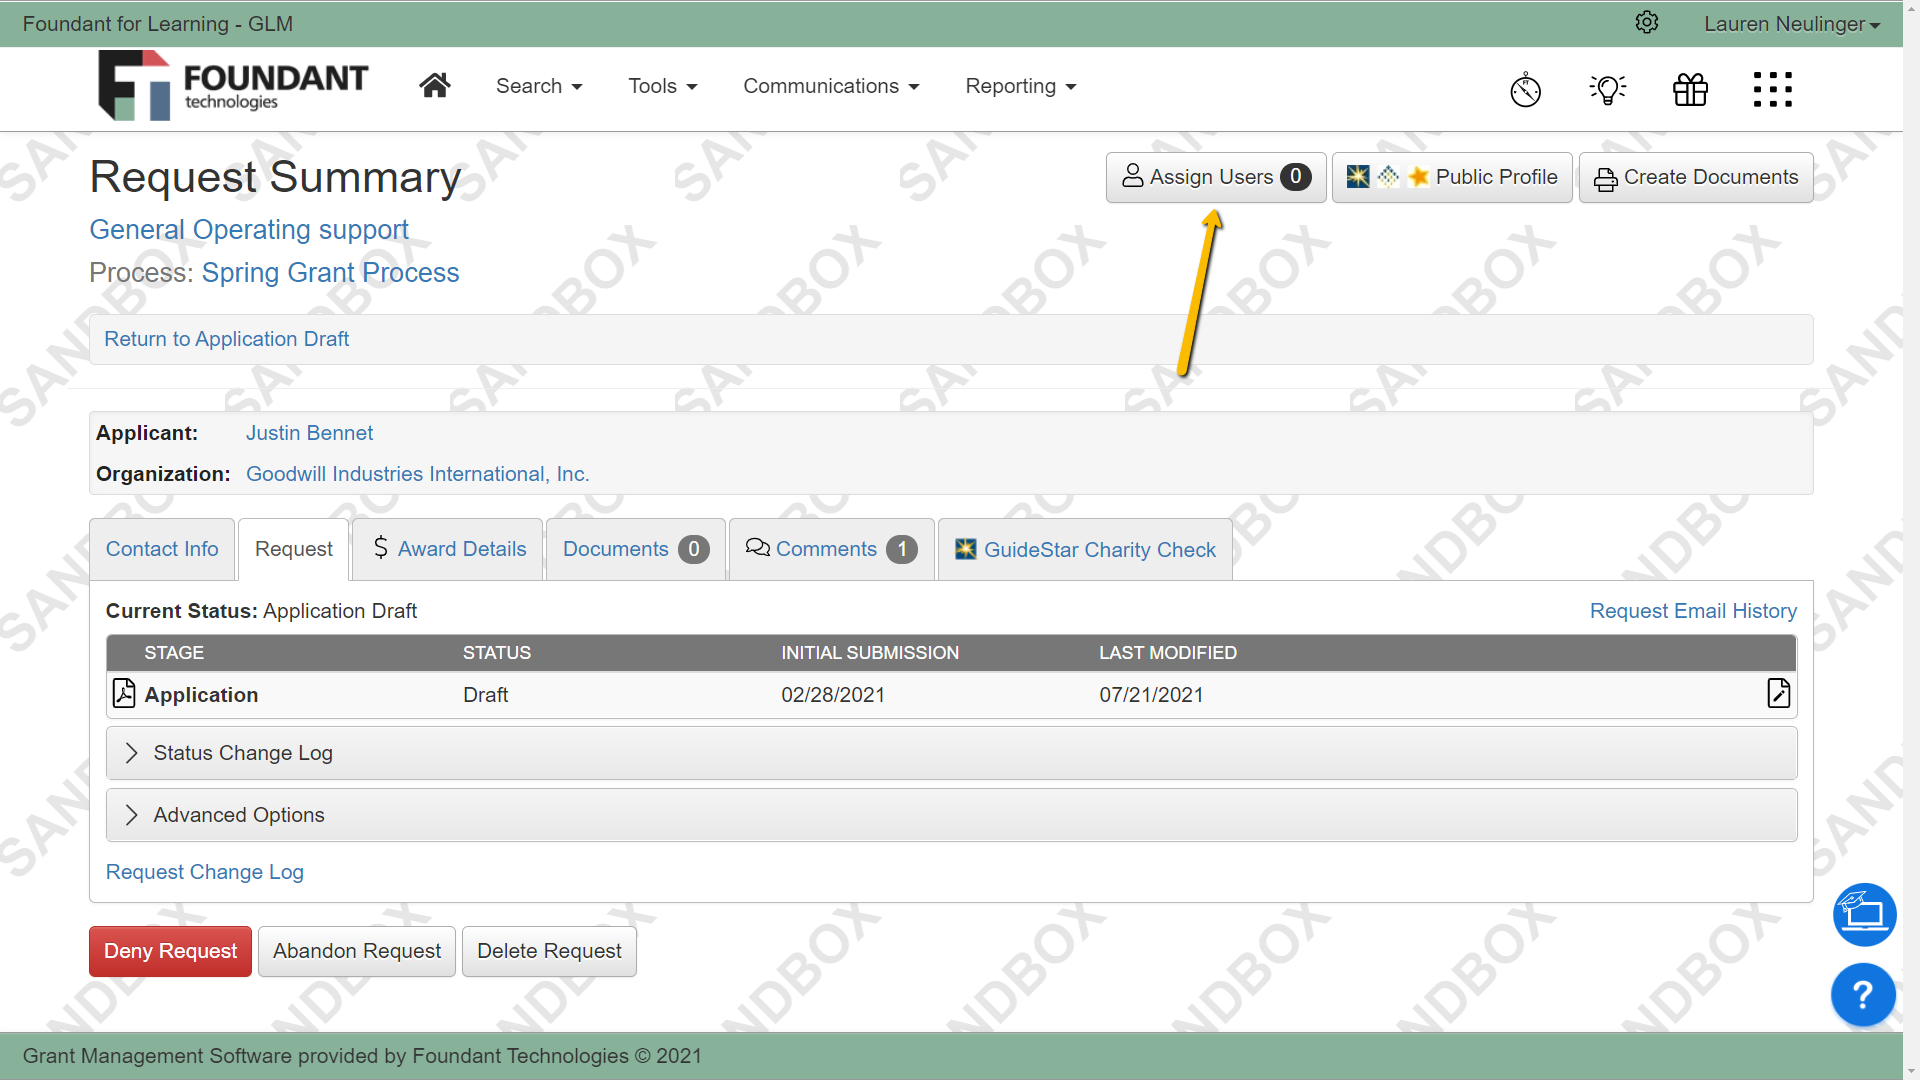Select the Request tab

click(x=294, y=549)
